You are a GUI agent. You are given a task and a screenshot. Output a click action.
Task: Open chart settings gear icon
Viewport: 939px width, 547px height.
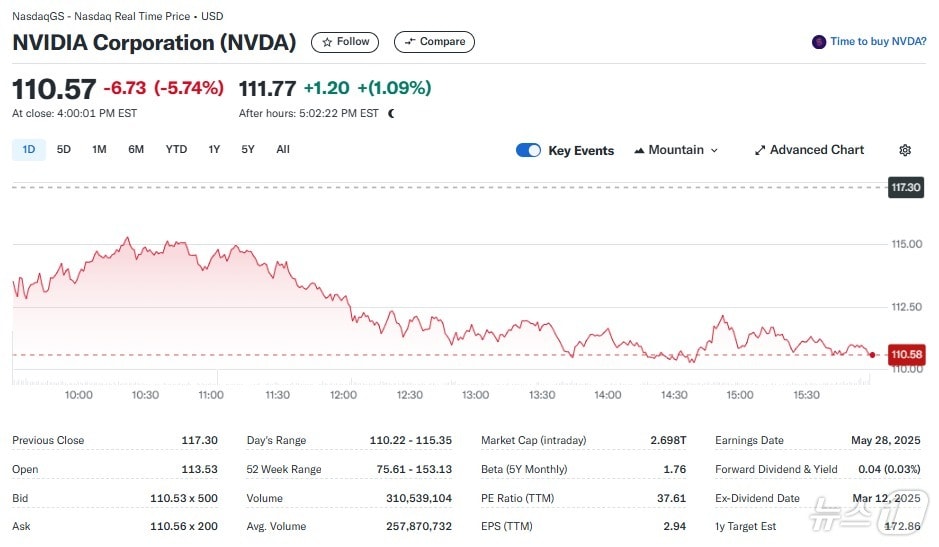(x=905, y=150)
